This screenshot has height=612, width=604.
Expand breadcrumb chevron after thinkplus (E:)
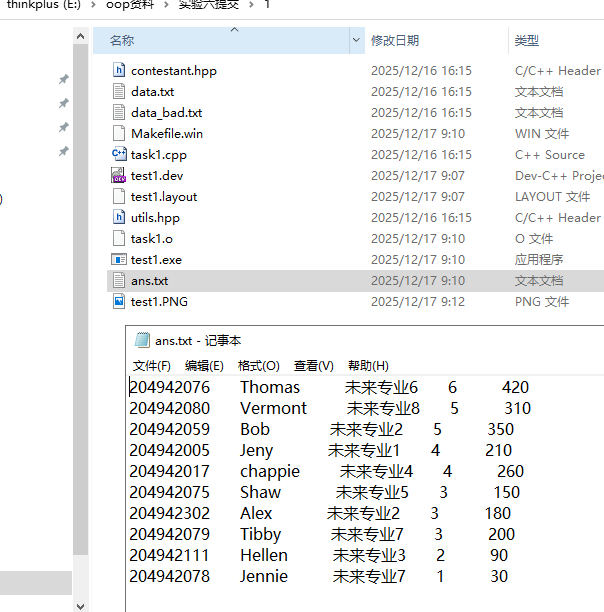[94, 5]
